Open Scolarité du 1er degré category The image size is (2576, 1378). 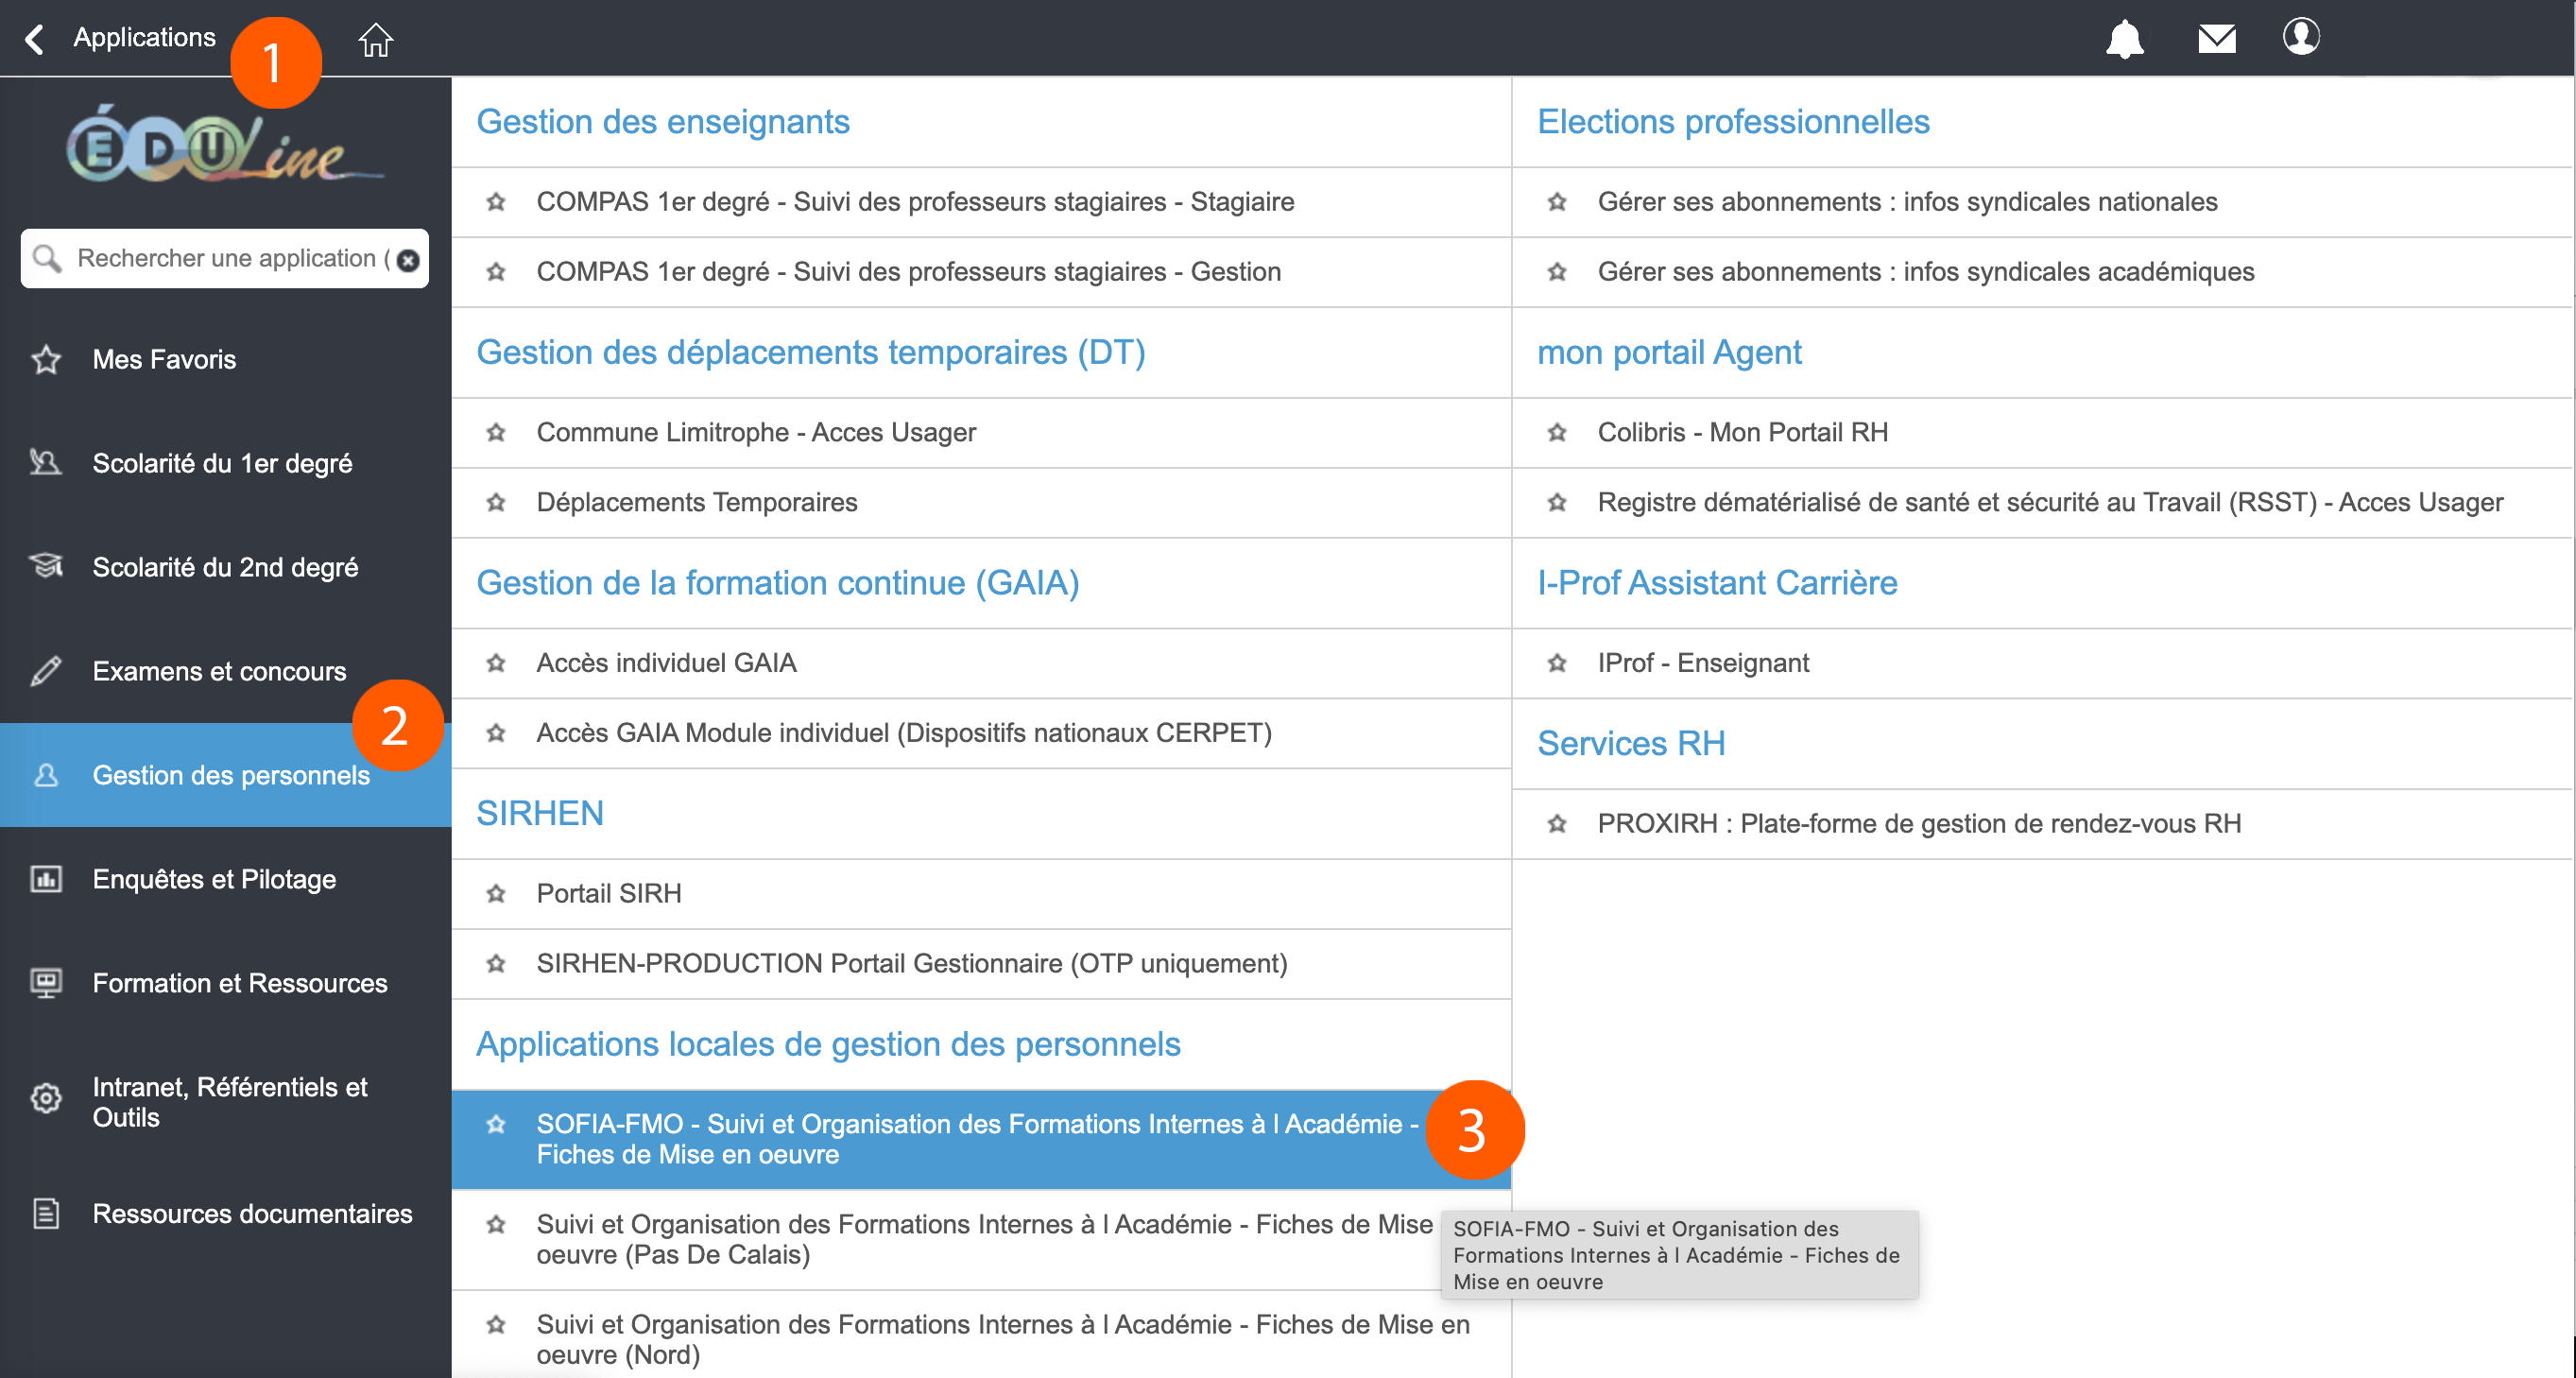click(x=226, y=463)
